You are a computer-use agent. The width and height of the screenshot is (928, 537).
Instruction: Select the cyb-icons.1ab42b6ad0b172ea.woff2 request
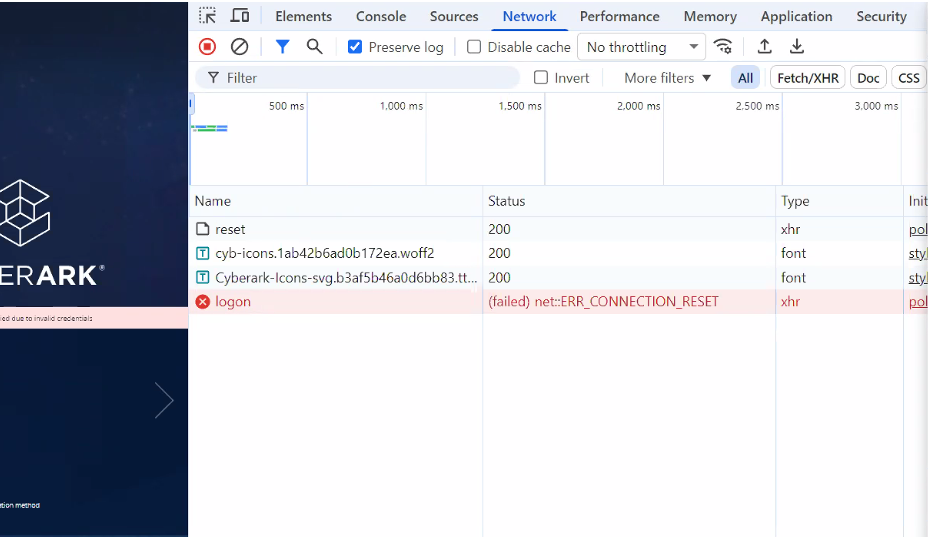[558, 253]
